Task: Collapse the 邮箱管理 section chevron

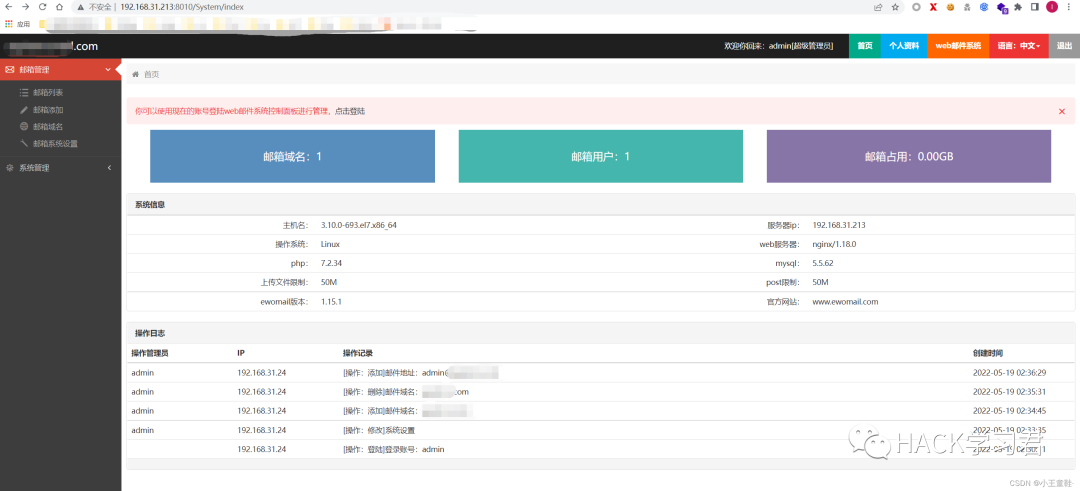Action: (108, 70)
